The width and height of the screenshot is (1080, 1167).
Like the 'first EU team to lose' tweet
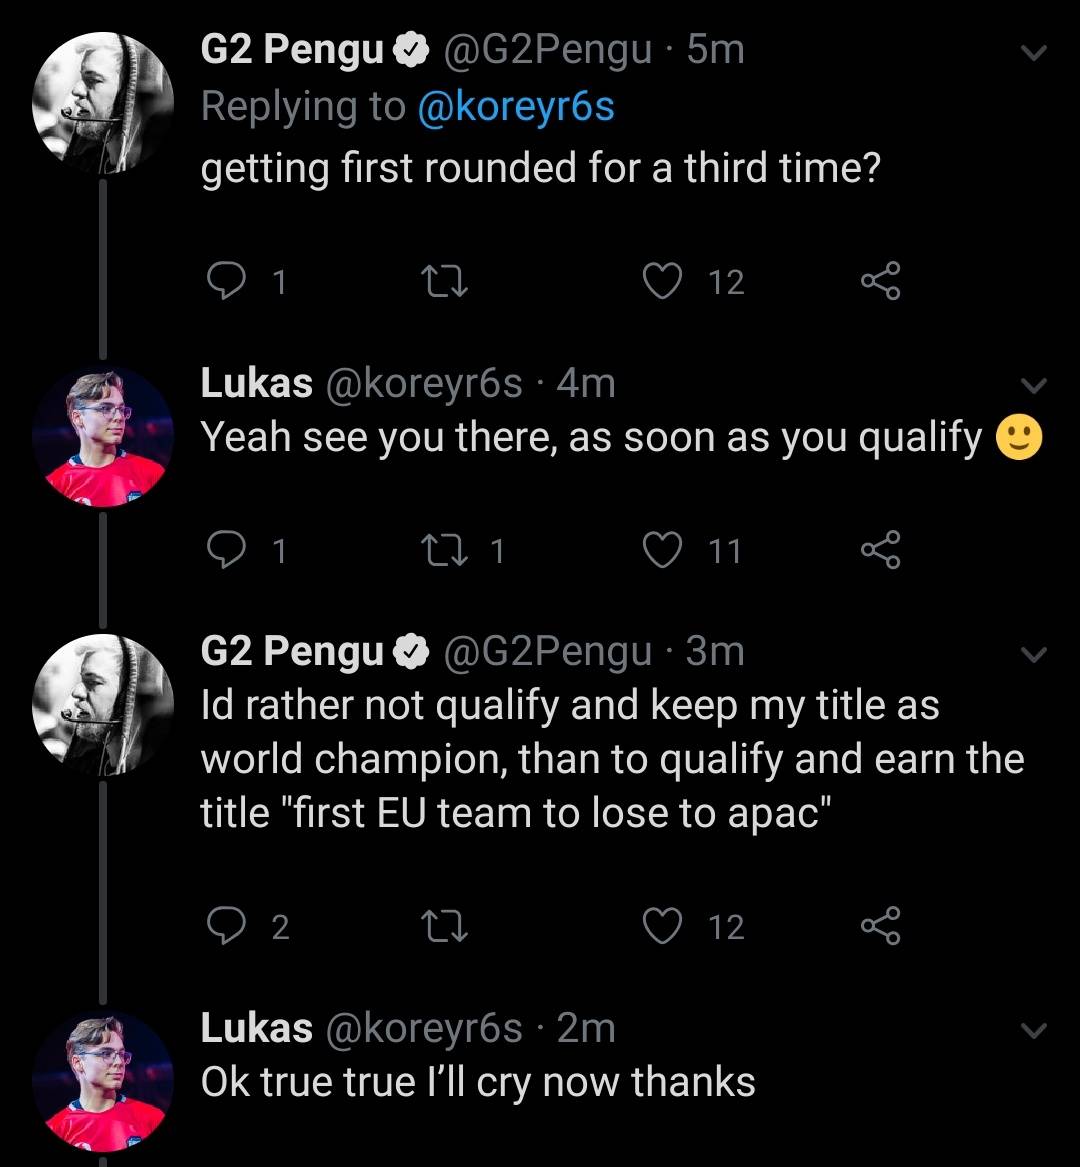(x=661, y=927)
